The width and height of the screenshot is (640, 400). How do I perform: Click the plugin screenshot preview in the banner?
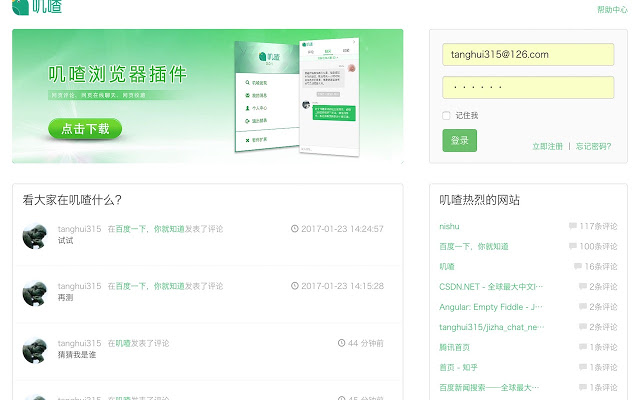click(297, 98)
